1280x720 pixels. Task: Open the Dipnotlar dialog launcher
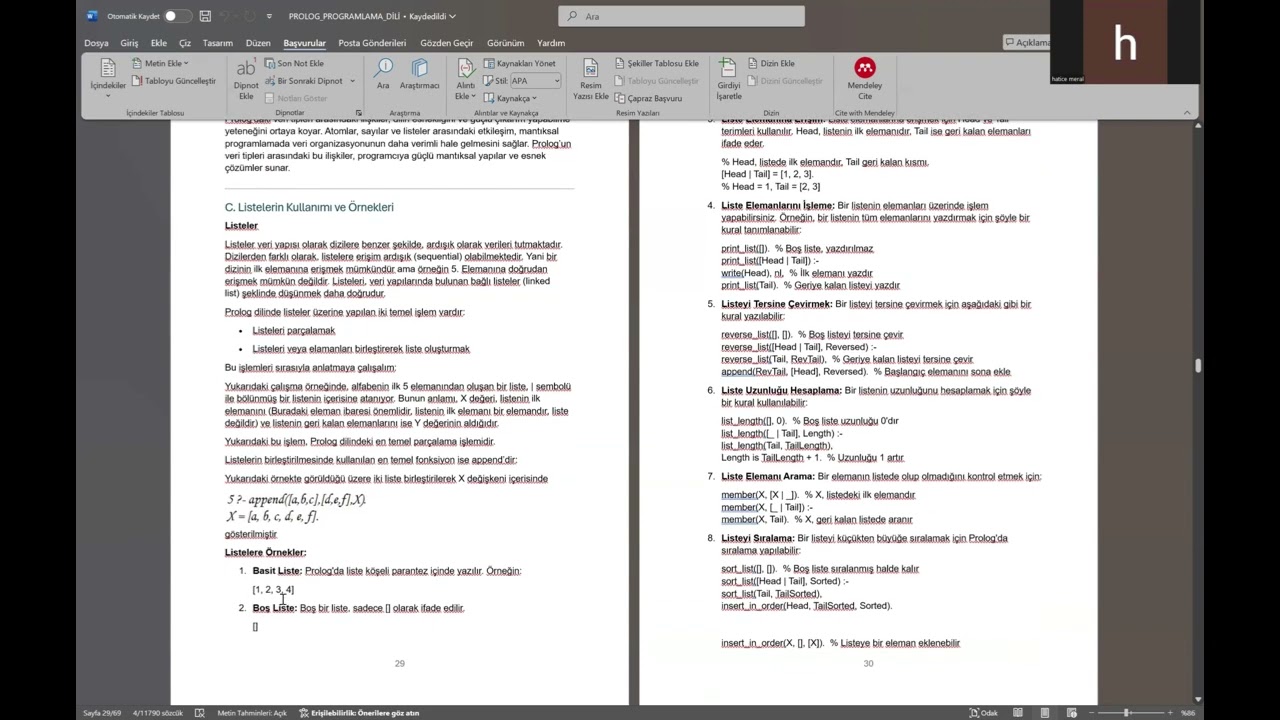359,112
